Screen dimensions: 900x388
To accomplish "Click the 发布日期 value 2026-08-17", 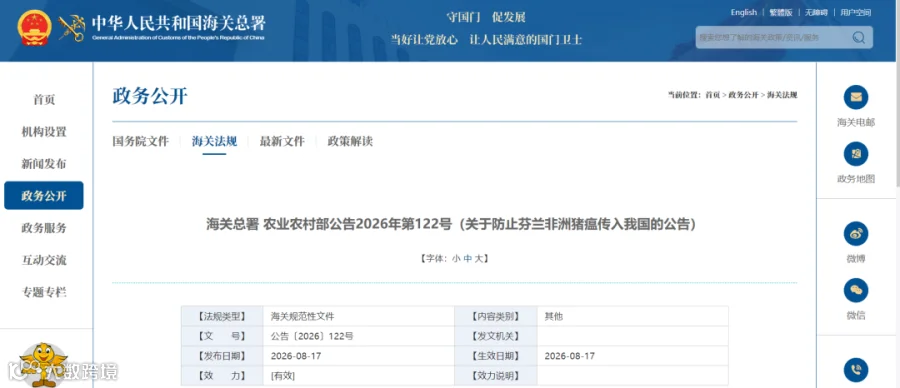I will (x=358, y=356).
